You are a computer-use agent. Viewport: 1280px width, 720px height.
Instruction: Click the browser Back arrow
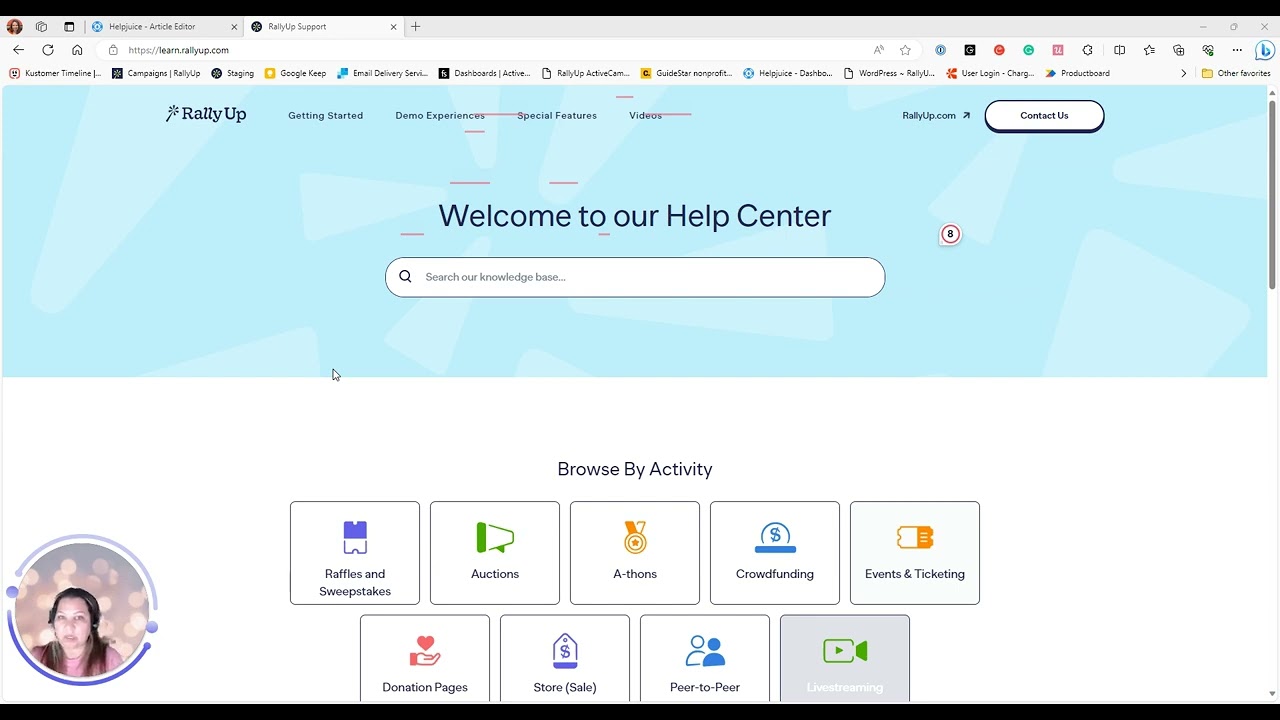click(x=18, y=50)
